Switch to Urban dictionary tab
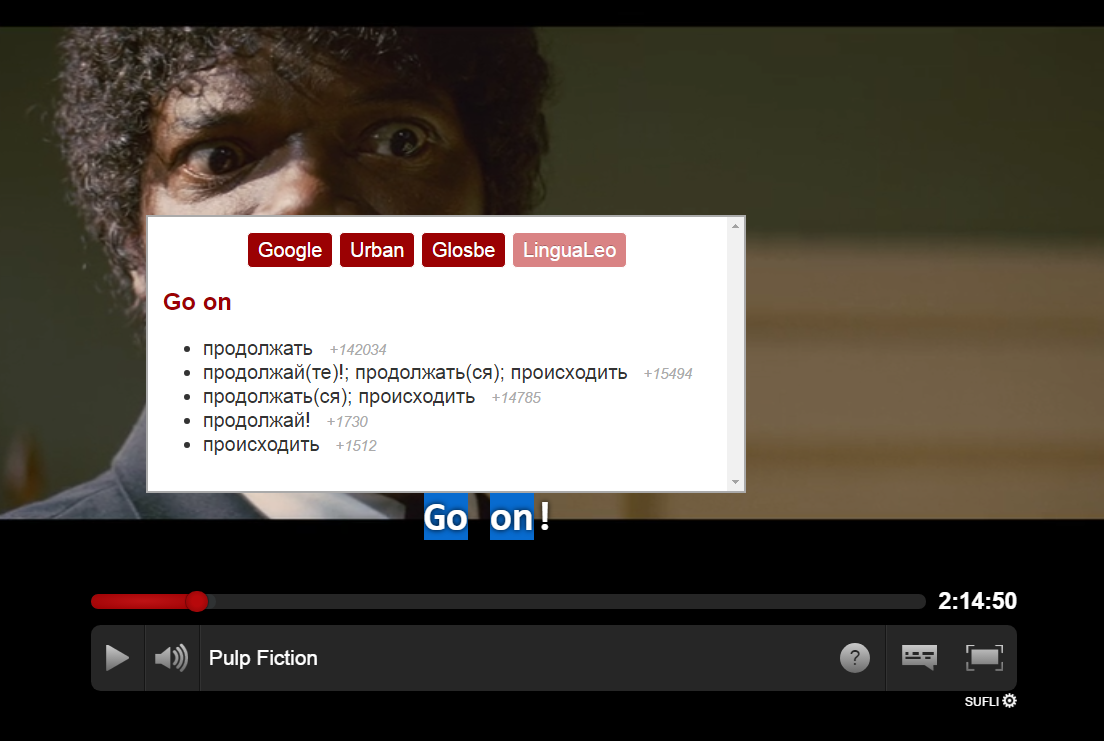This screenshot has height=741, width=1104. pyautogui.click(x=377, y=250)
